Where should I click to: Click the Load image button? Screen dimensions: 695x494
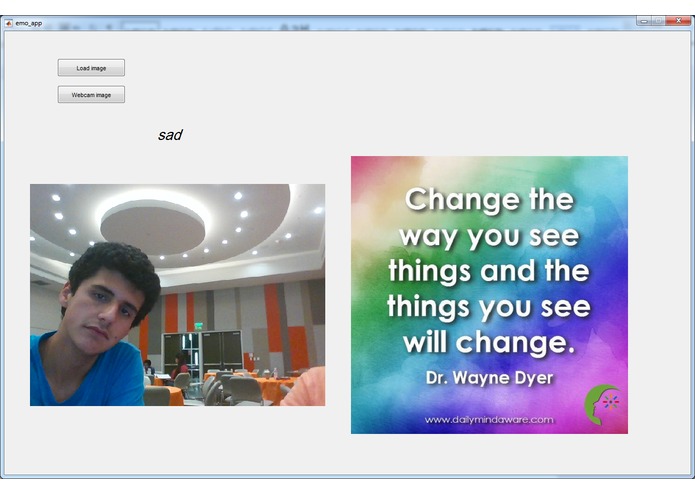pyautogui.click(x=91, y=68)
